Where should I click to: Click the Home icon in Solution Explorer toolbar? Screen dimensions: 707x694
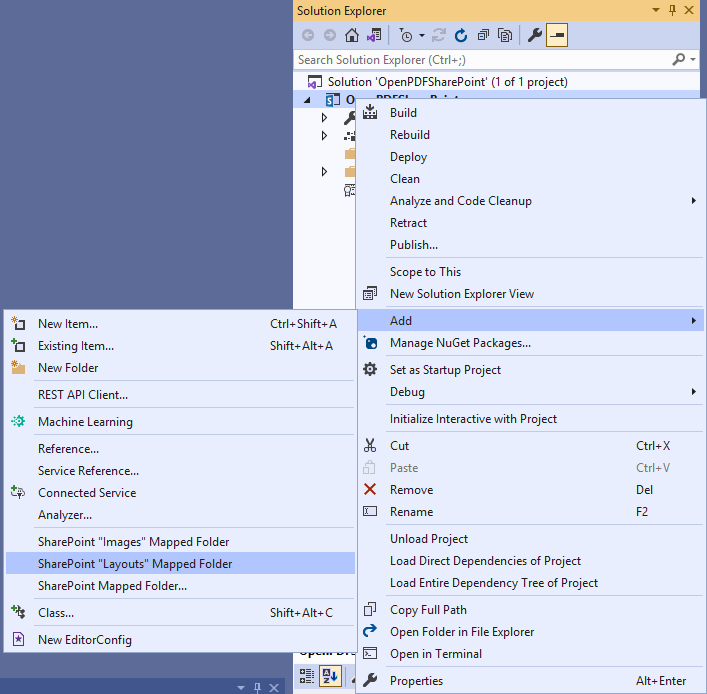tap(352, 35)
